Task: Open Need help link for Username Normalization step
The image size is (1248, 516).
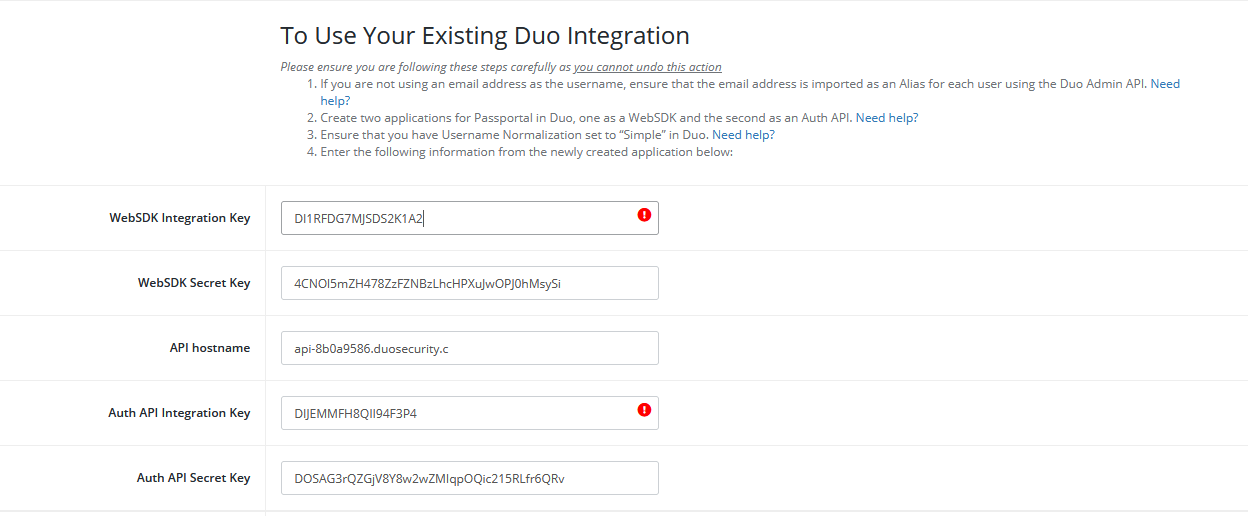Action: click(x=743, y=135)
